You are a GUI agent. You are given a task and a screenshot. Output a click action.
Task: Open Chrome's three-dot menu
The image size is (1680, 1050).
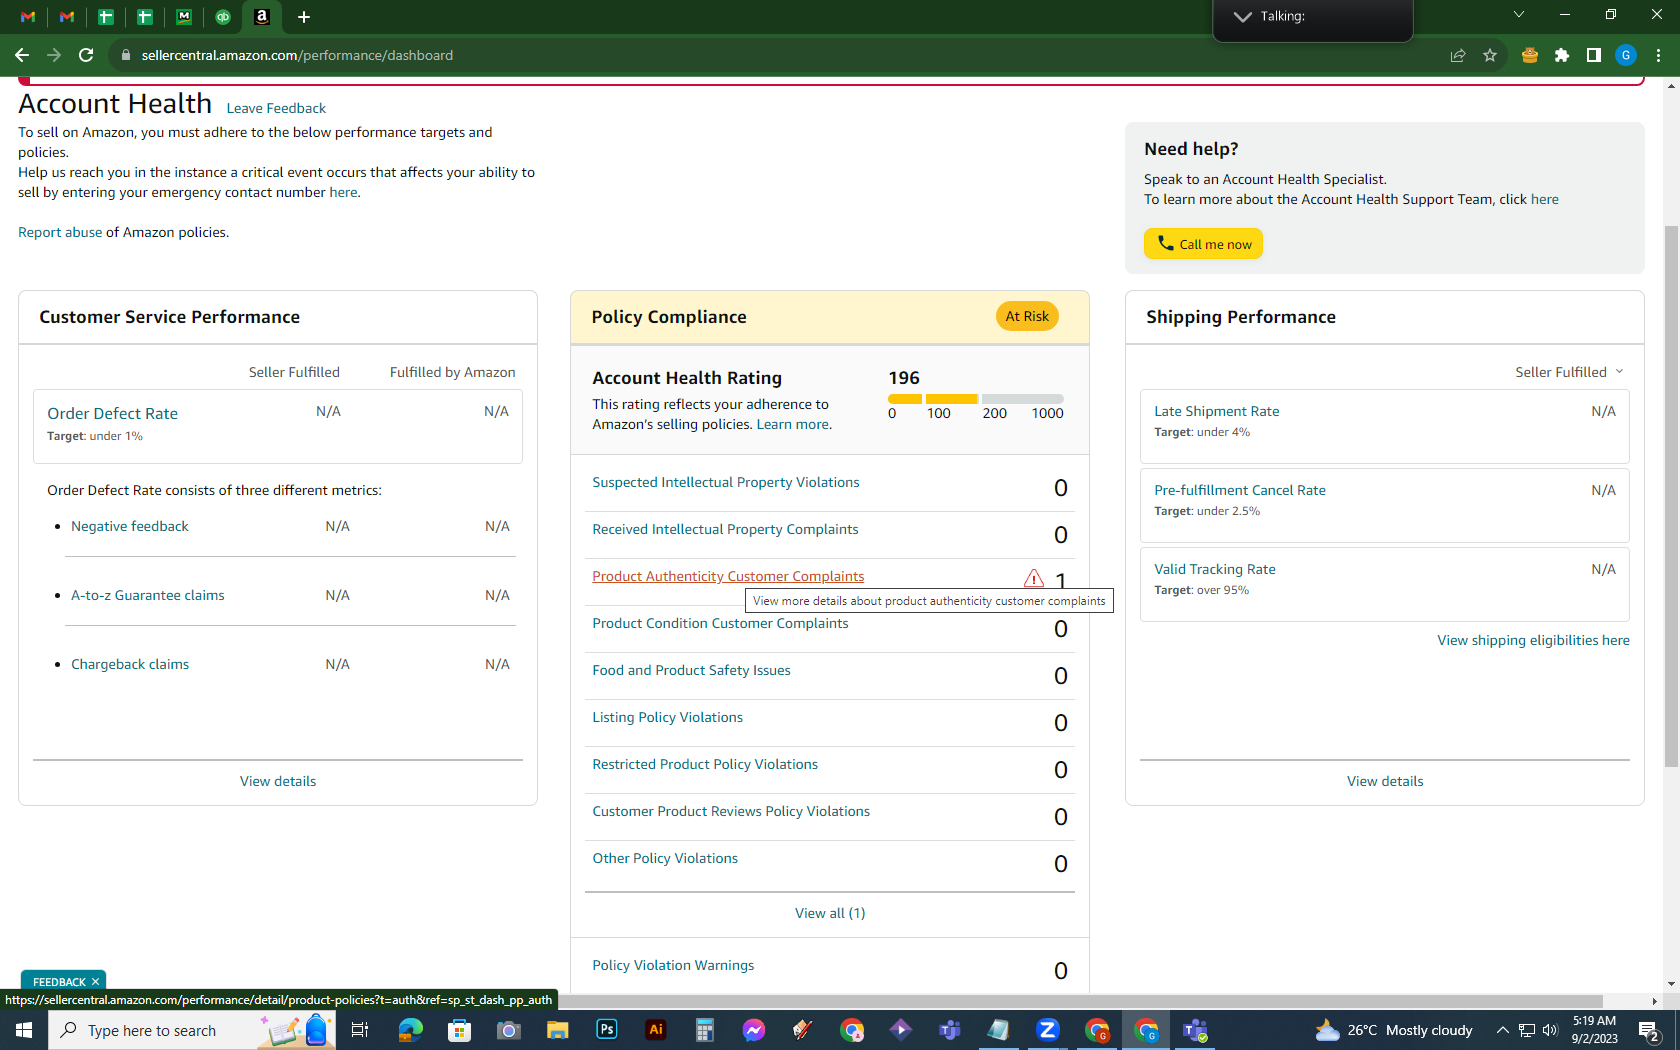pyautogui.click(x=1658, y=55)
